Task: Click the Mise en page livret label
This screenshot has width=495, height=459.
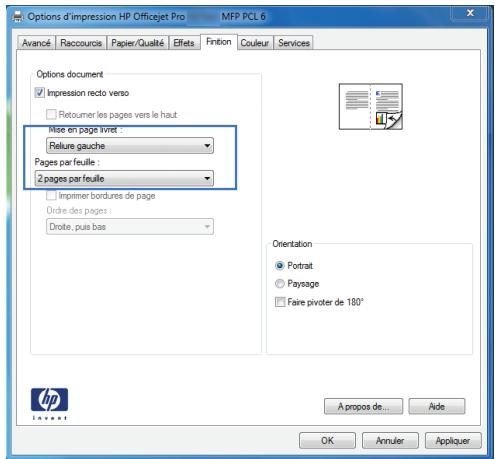Action: click(x=85, y=130)
